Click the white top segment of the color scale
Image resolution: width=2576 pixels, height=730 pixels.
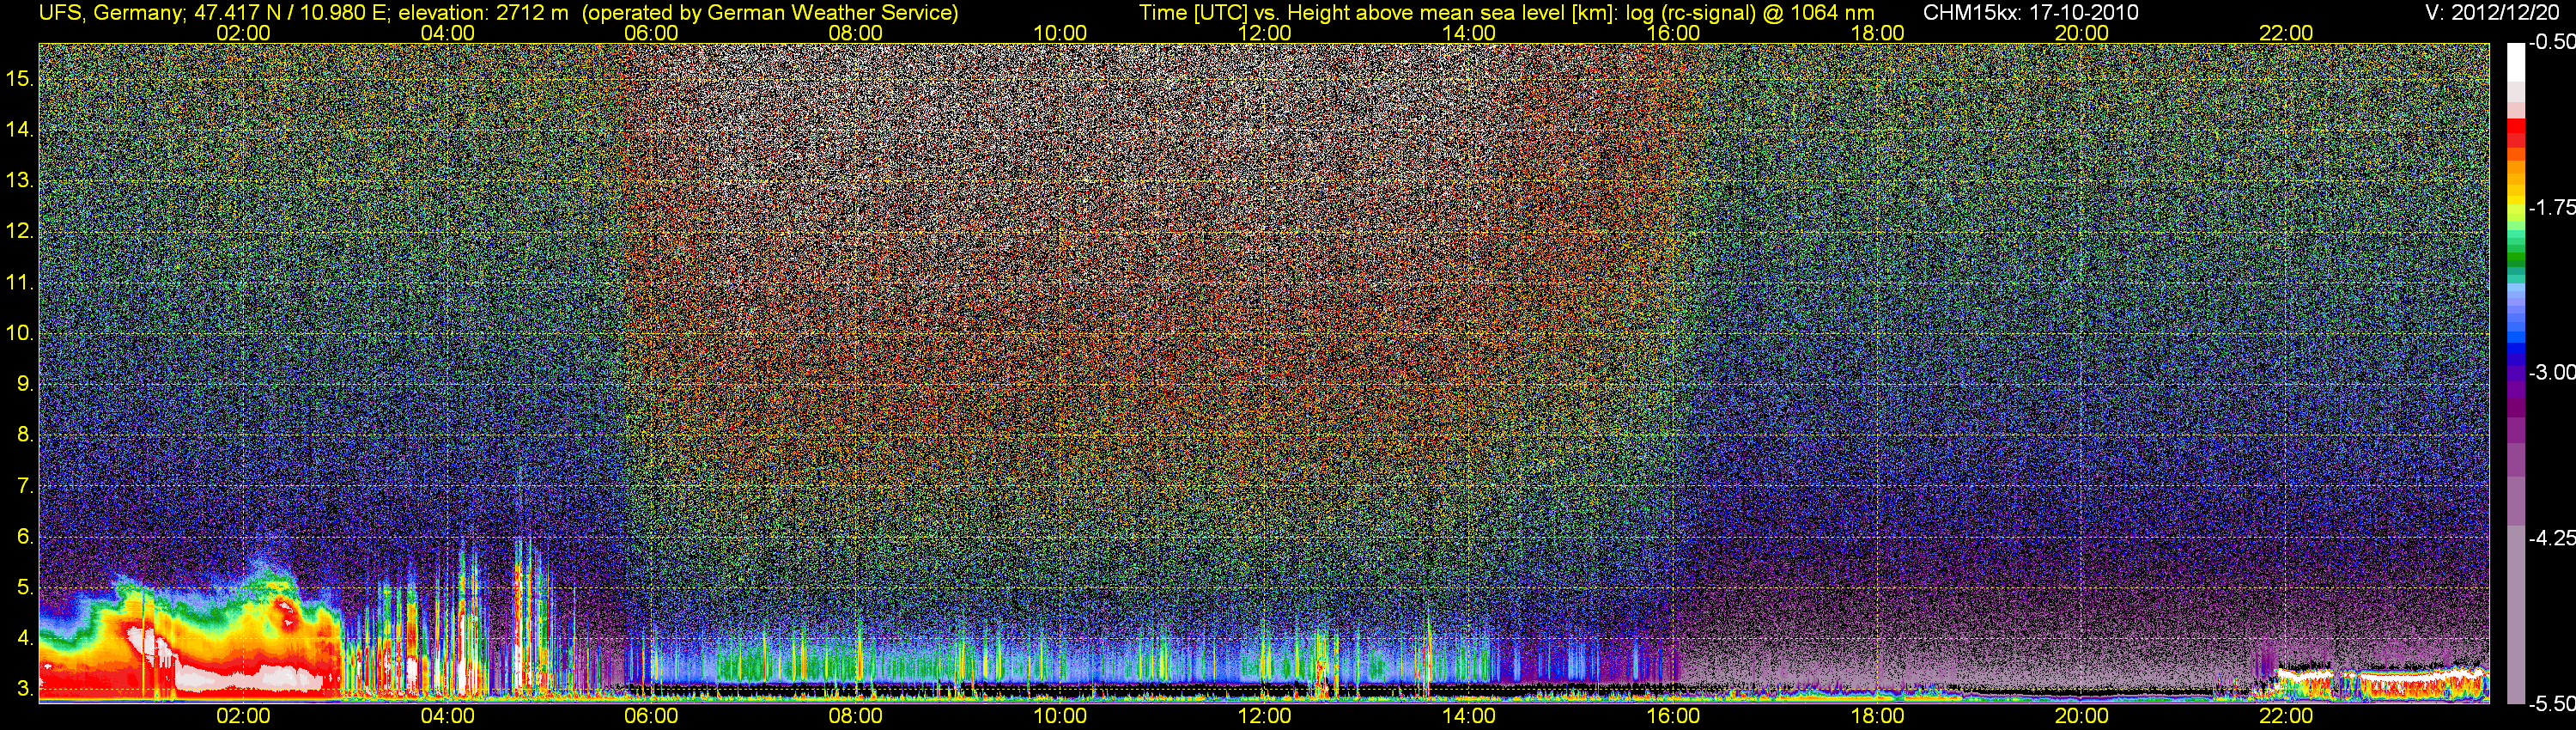click(x=2515, y=62)
